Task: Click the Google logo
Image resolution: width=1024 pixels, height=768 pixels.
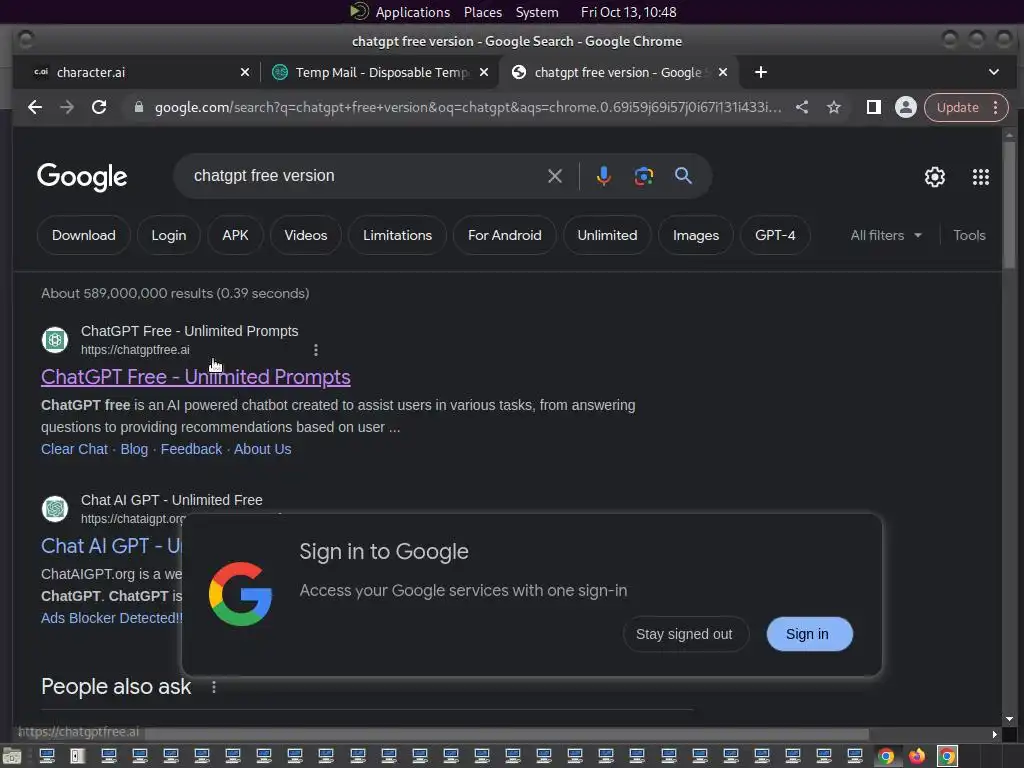Action: click(82, 176)
